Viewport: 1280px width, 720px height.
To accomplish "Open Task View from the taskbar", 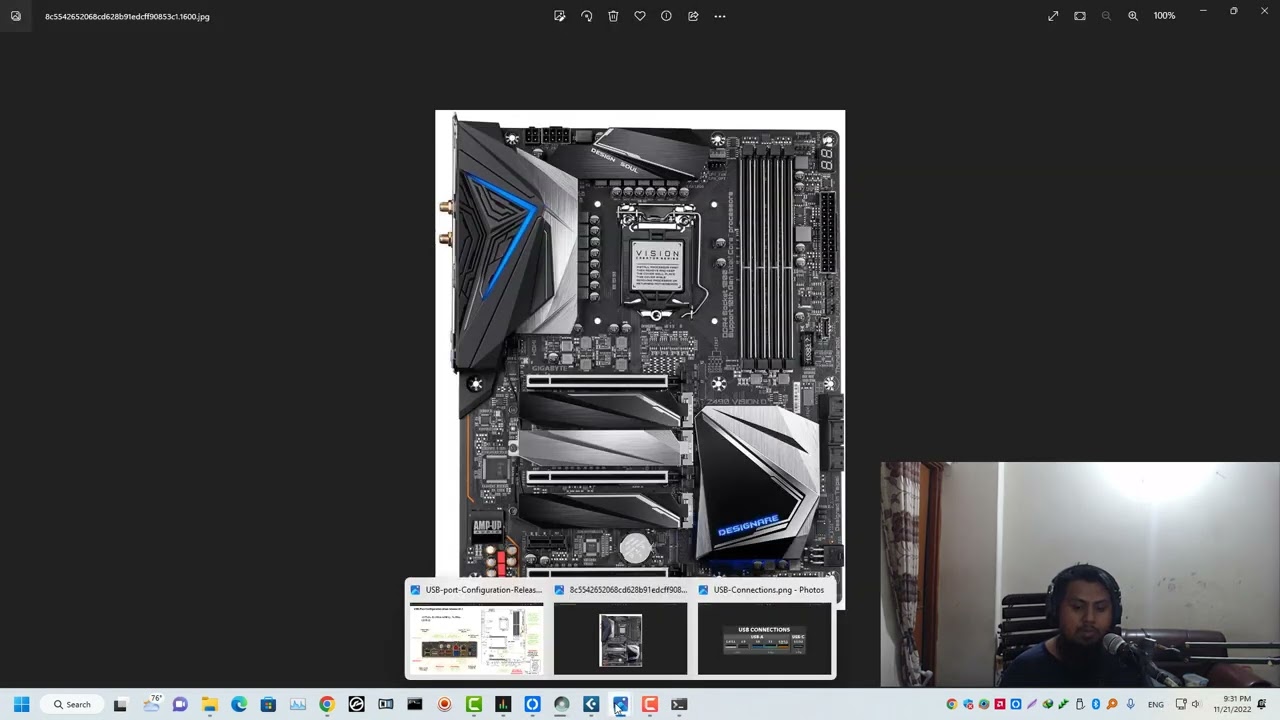I will coord(120,704).
